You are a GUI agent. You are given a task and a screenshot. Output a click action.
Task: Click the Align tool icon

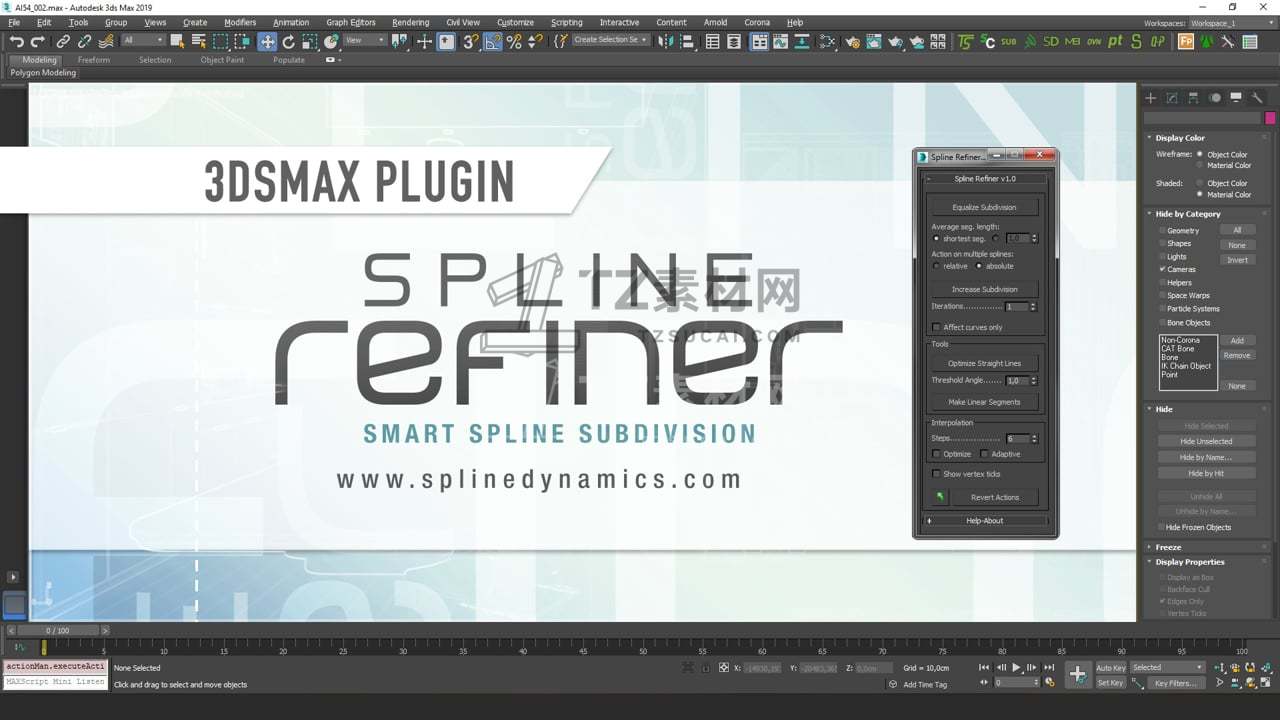pos(687,41)
